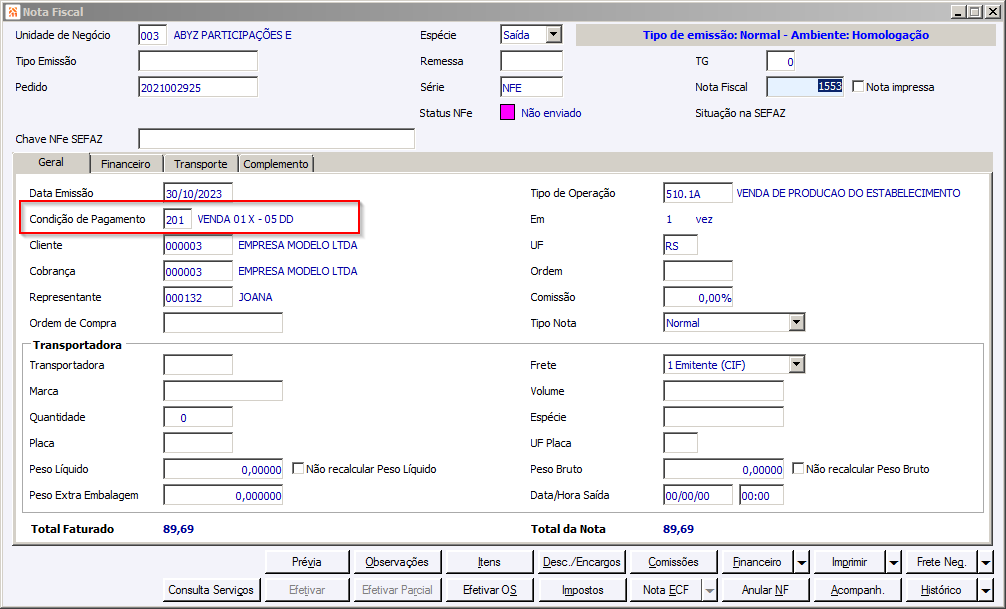Click the Remessa input field

(531, 61)
